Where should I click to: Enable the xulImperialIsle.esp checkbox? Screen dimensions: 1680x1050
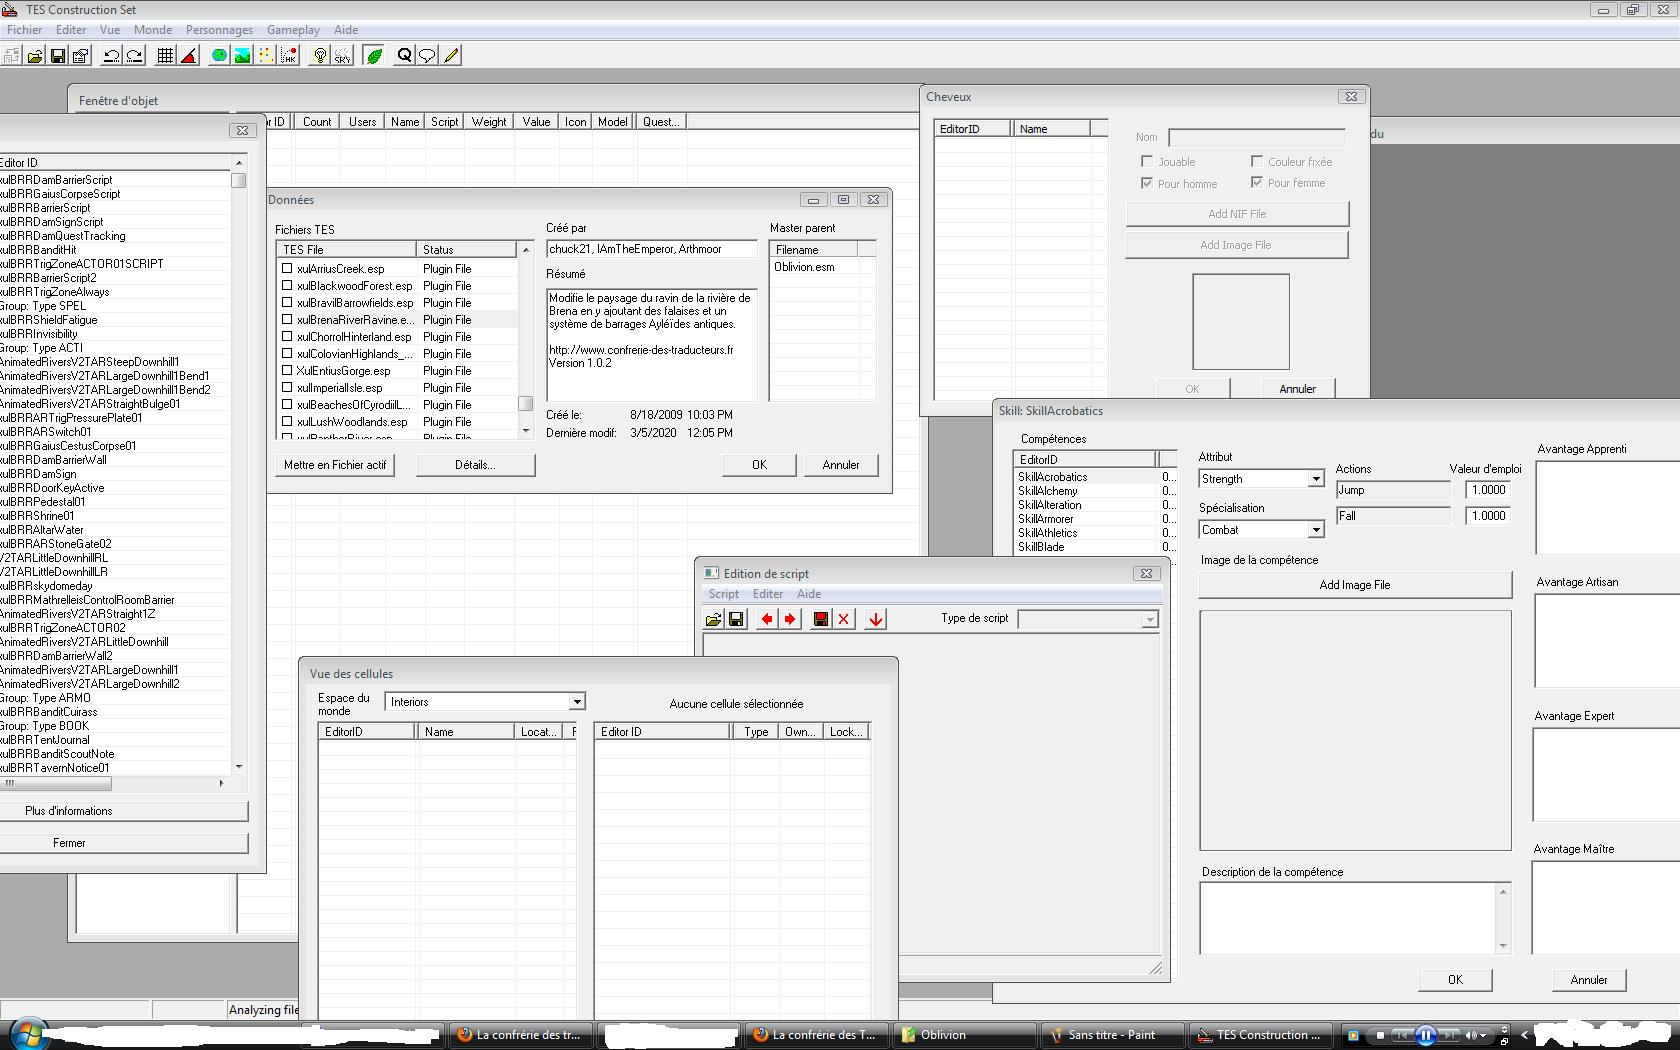(x=287, y=388)
